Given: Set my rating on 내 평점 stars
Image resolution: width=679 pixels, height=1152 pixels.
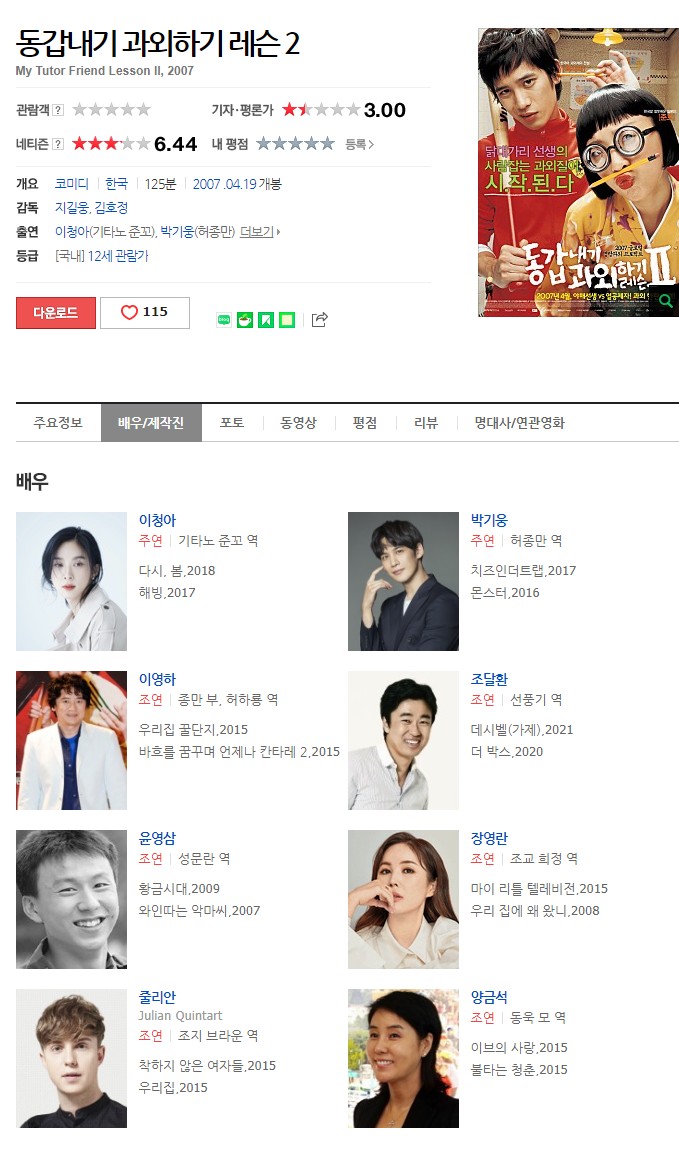Looking at the screenshot, I should pyautogui.click(x=295, y=143).
